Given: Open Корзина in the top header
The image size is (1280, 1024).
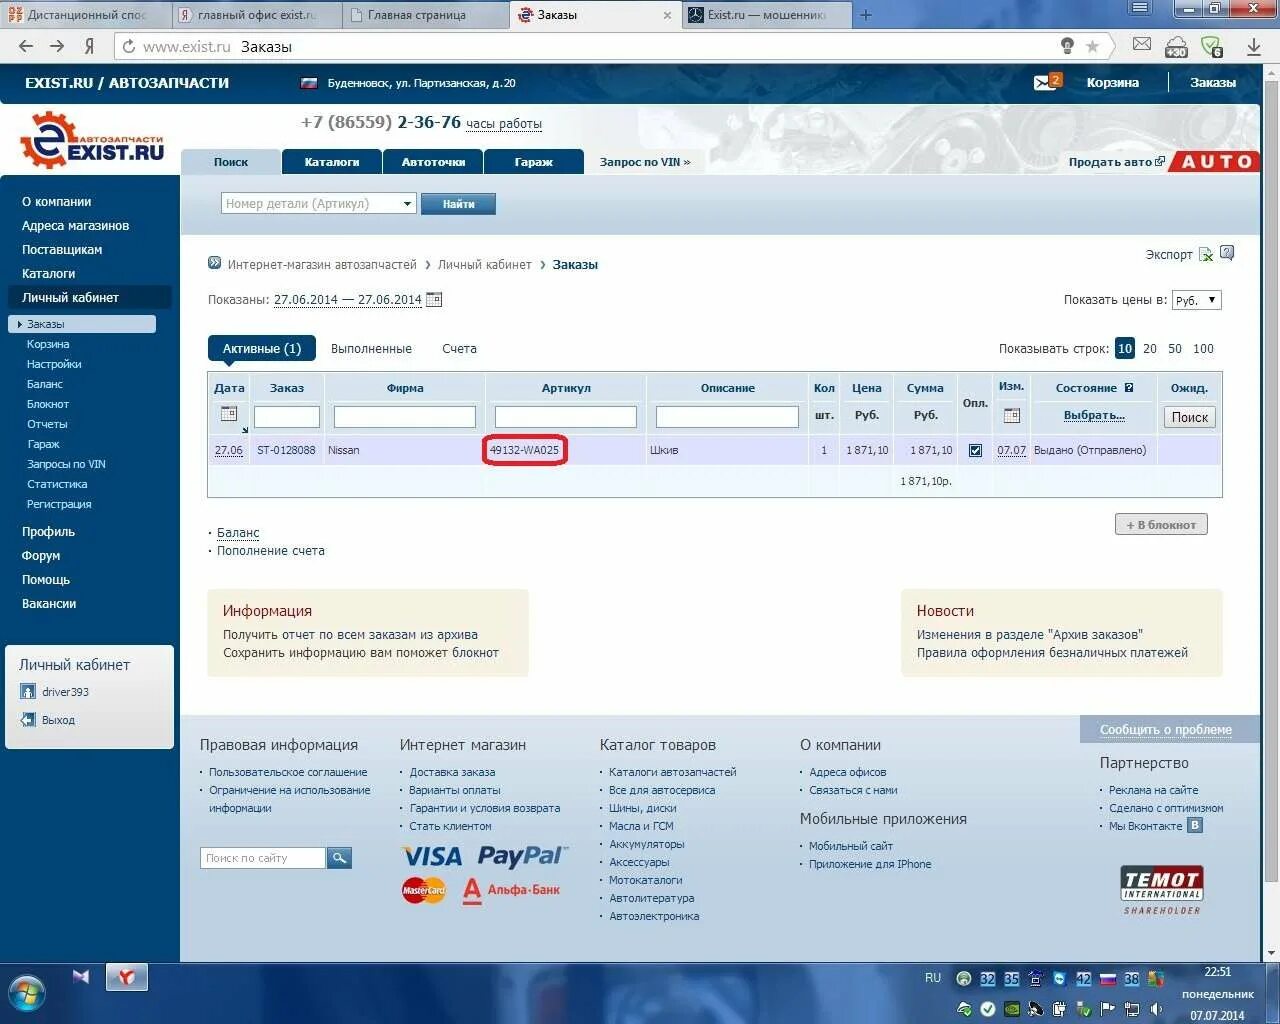Looking at the screenshot, I should tap(1113, 83).
